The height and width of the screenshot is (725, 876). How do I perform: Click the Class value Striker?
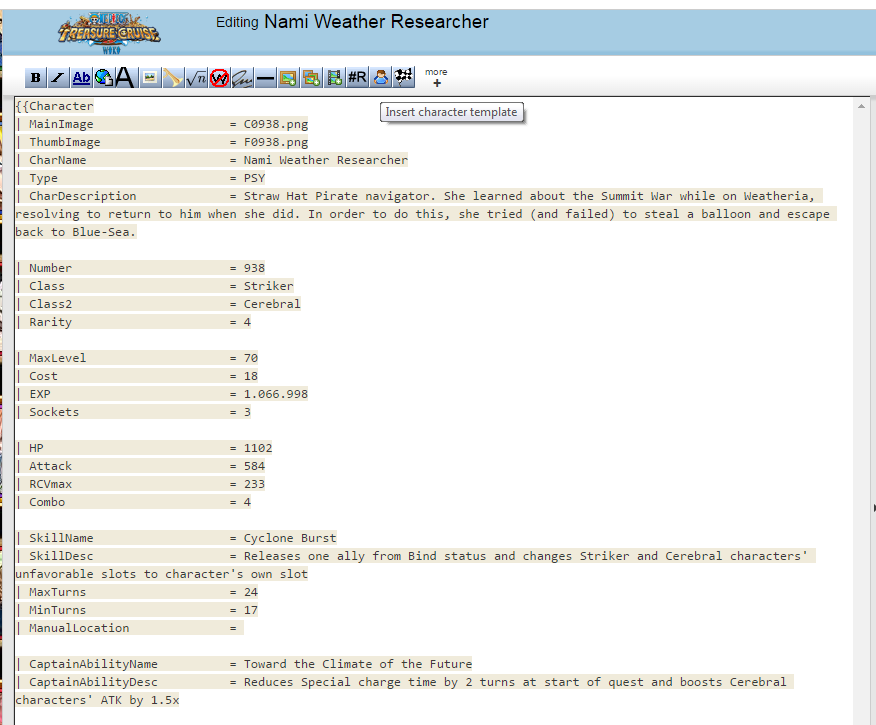[269, 286]
